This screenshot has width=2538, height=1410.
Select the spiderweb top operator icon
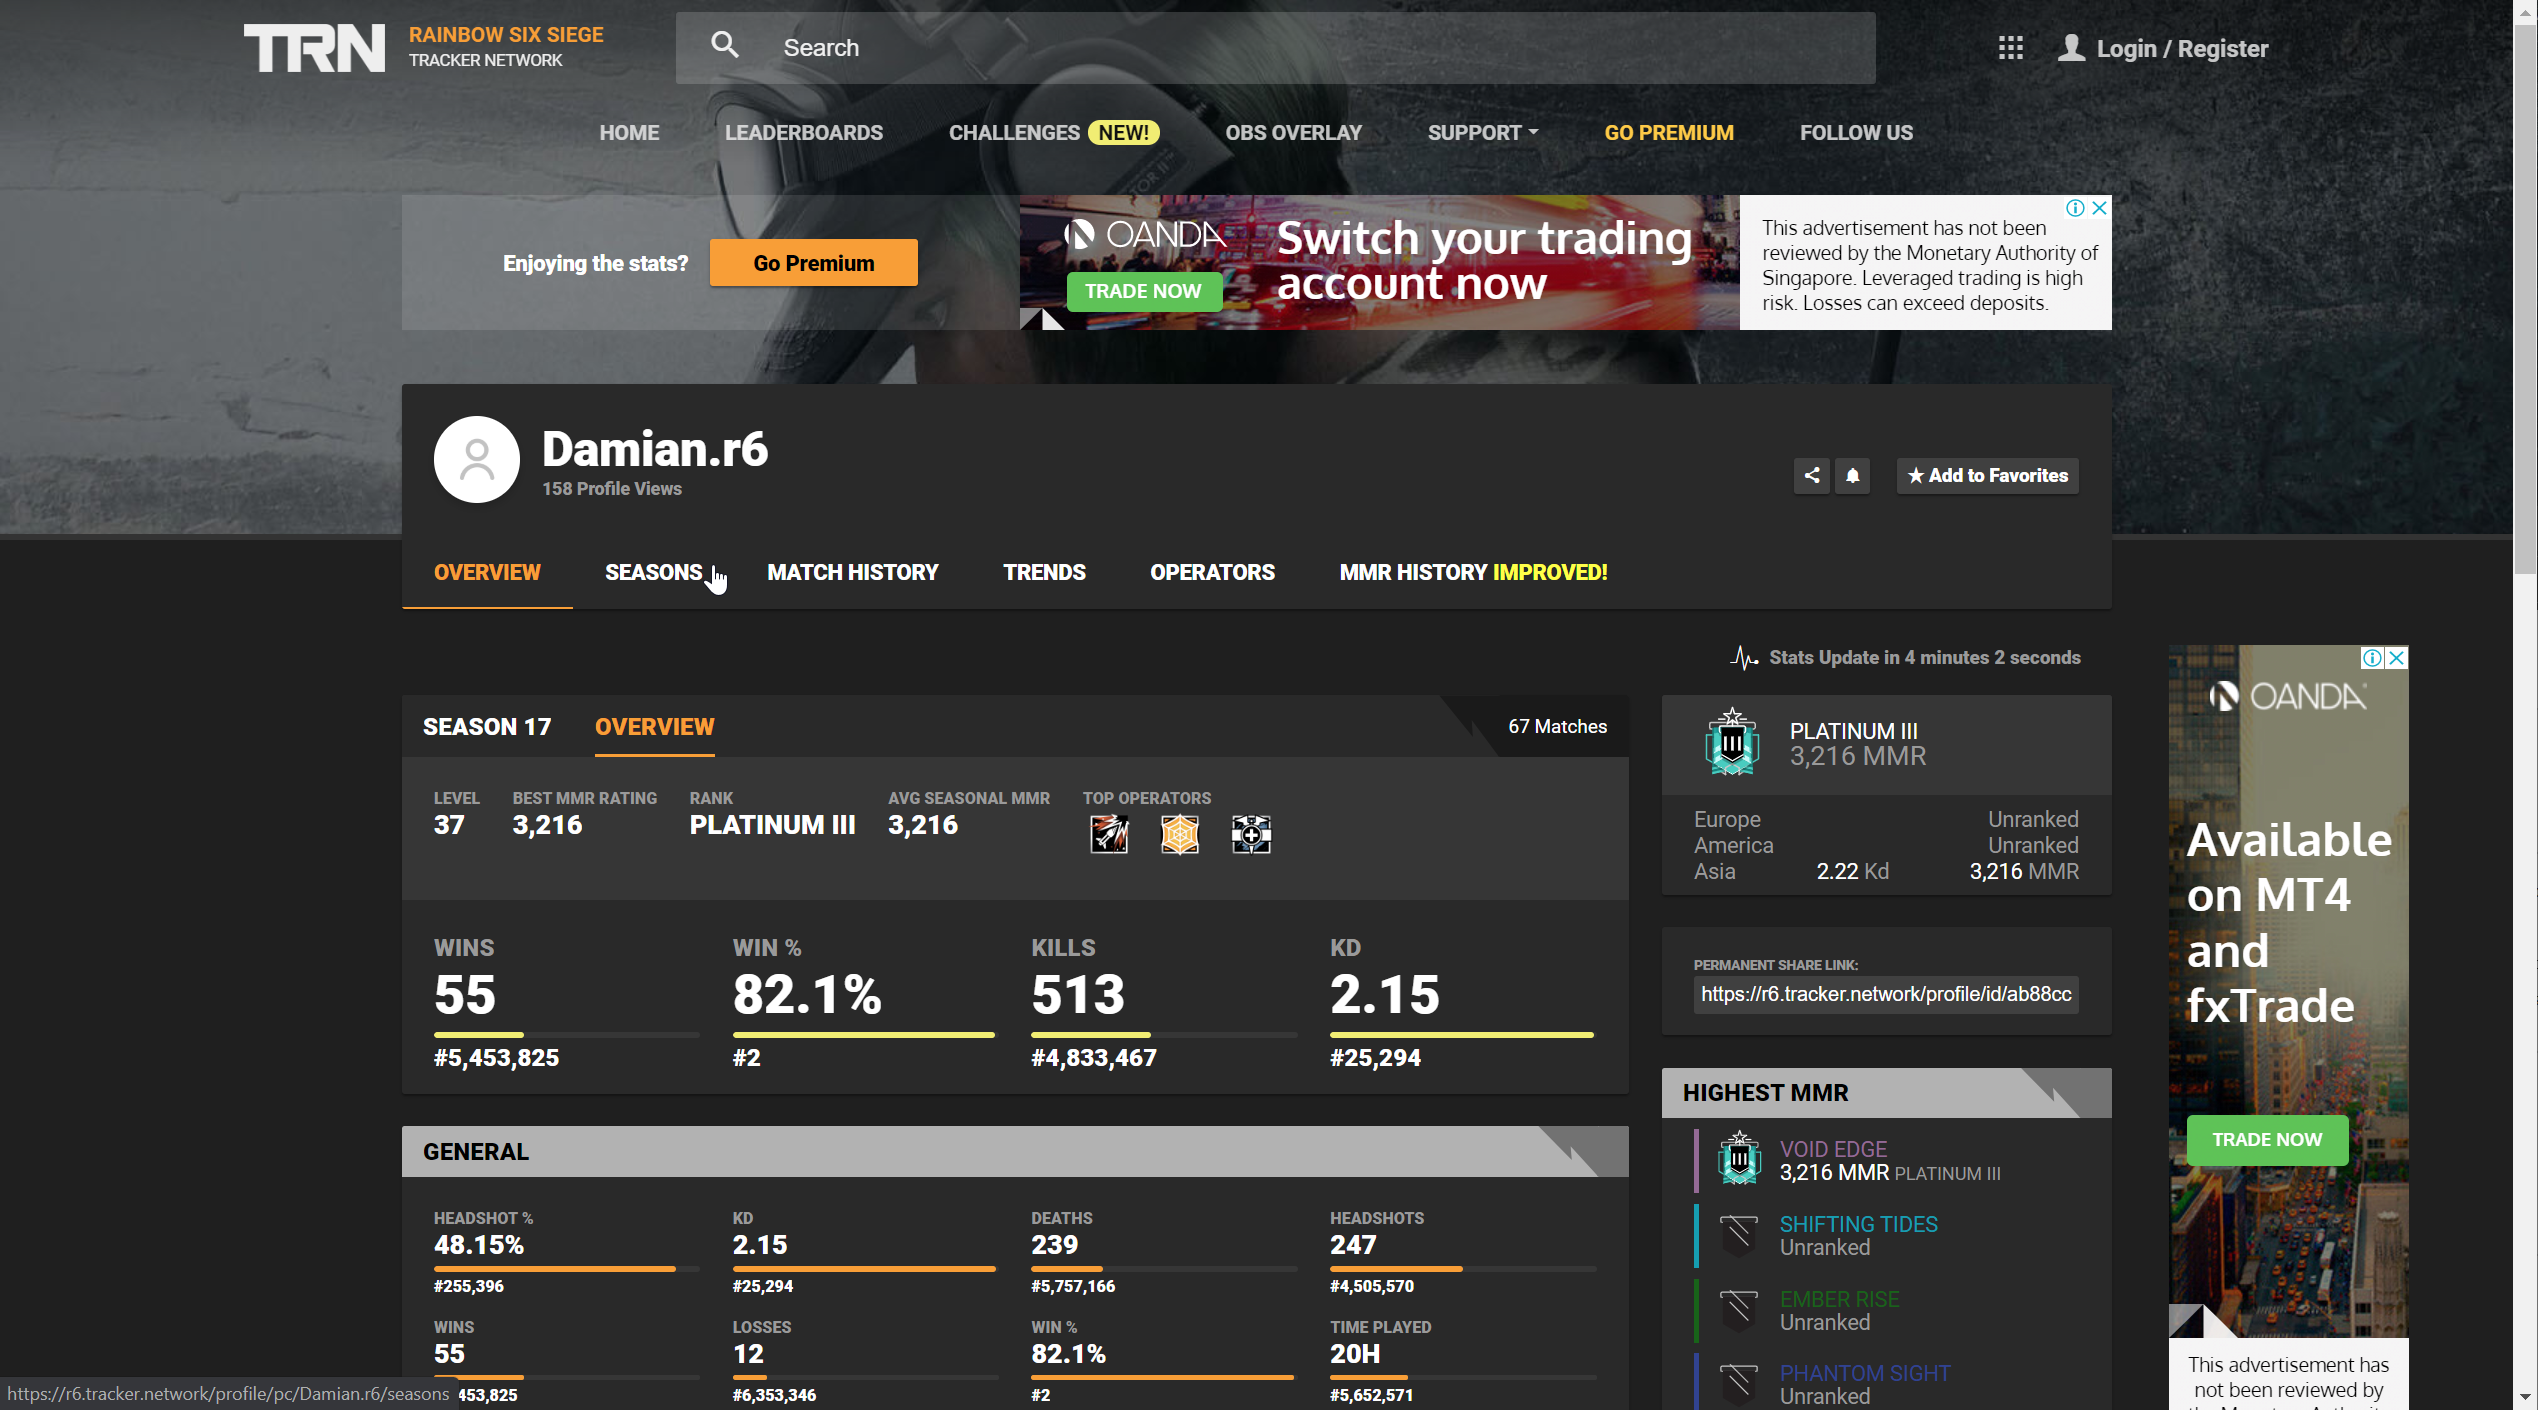pyautogui.click(x=1180, y=834)
